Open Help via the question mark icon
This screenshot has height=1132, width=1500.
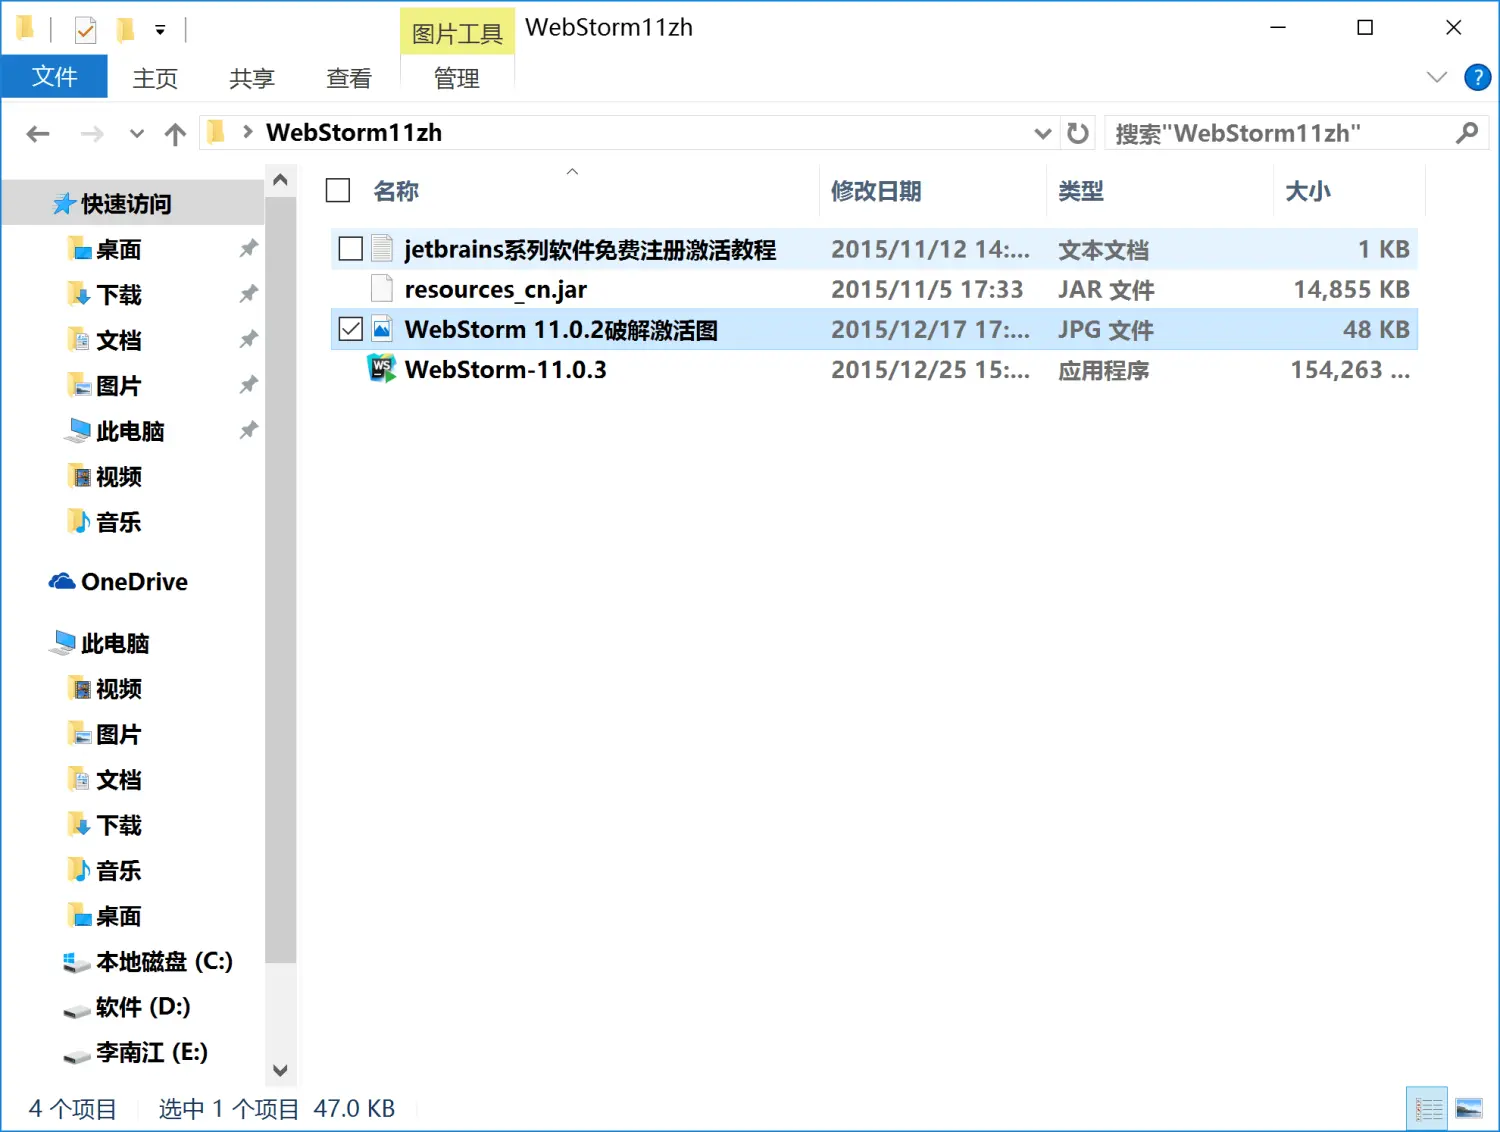(x=1477, y=77)
